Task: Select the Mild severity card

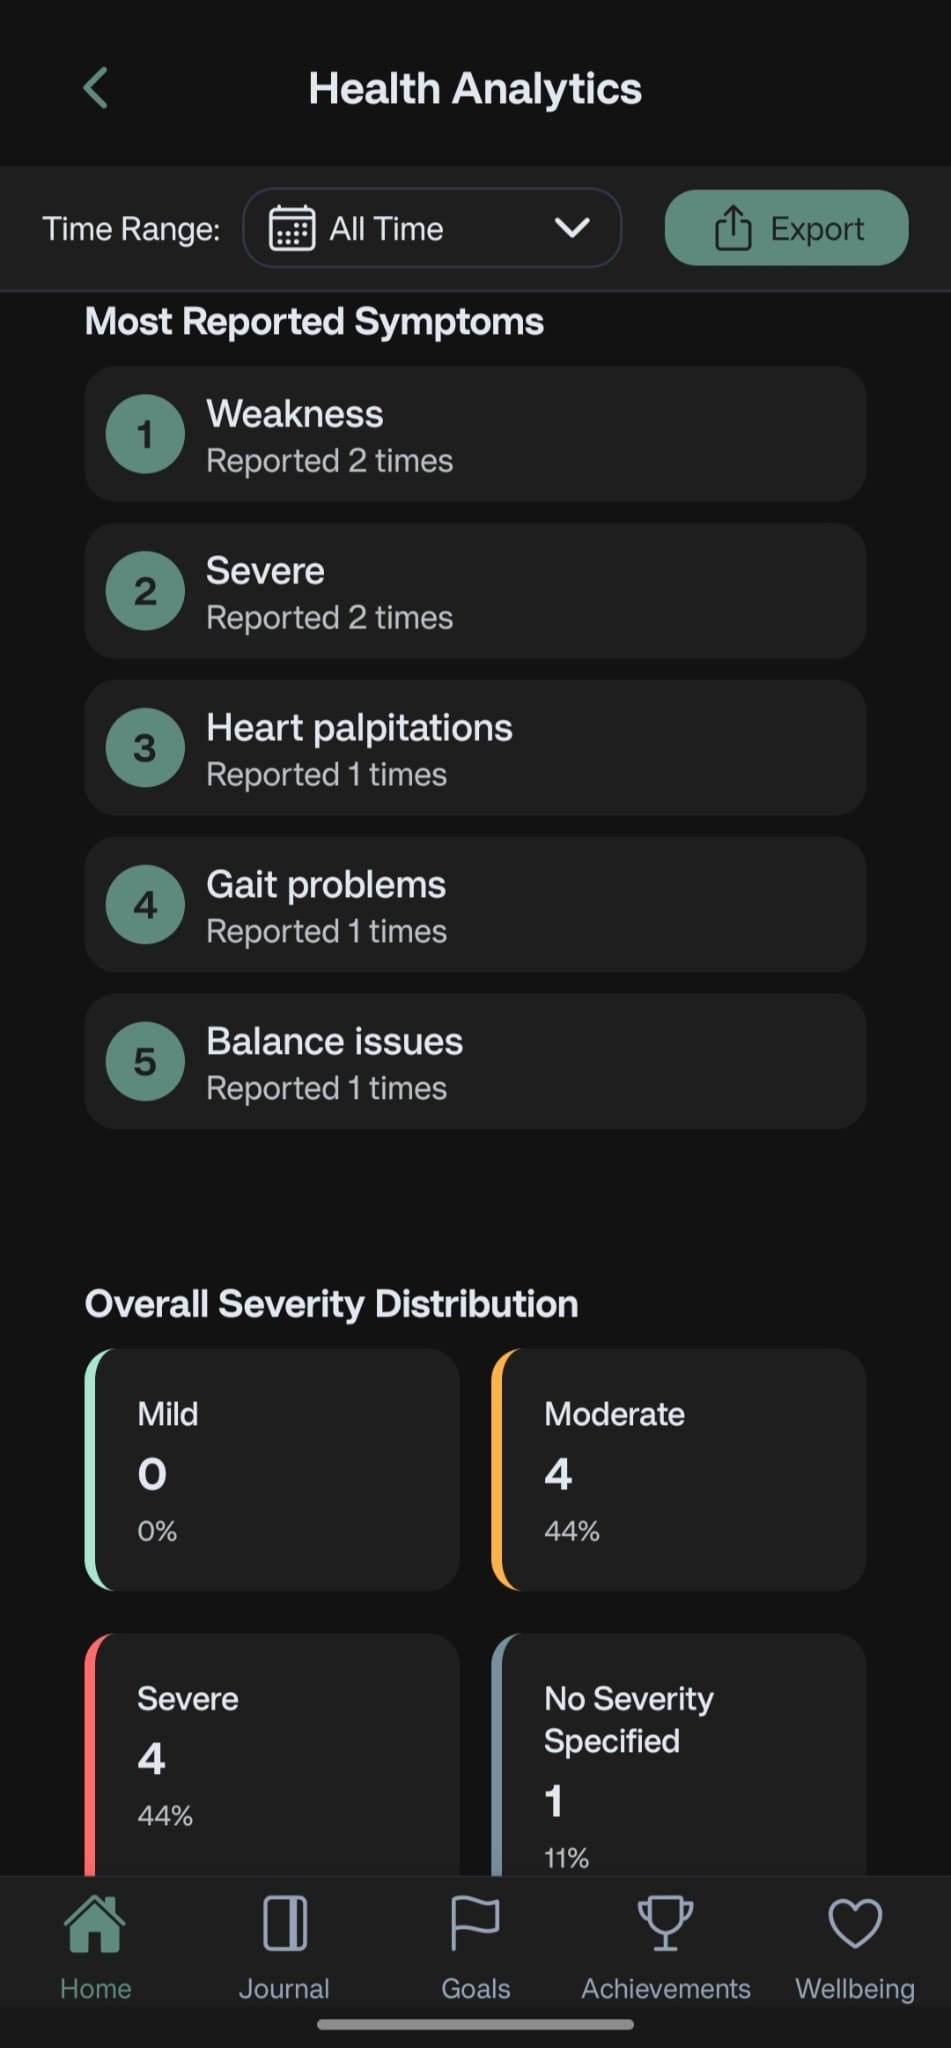Action: pos(272,1470)
